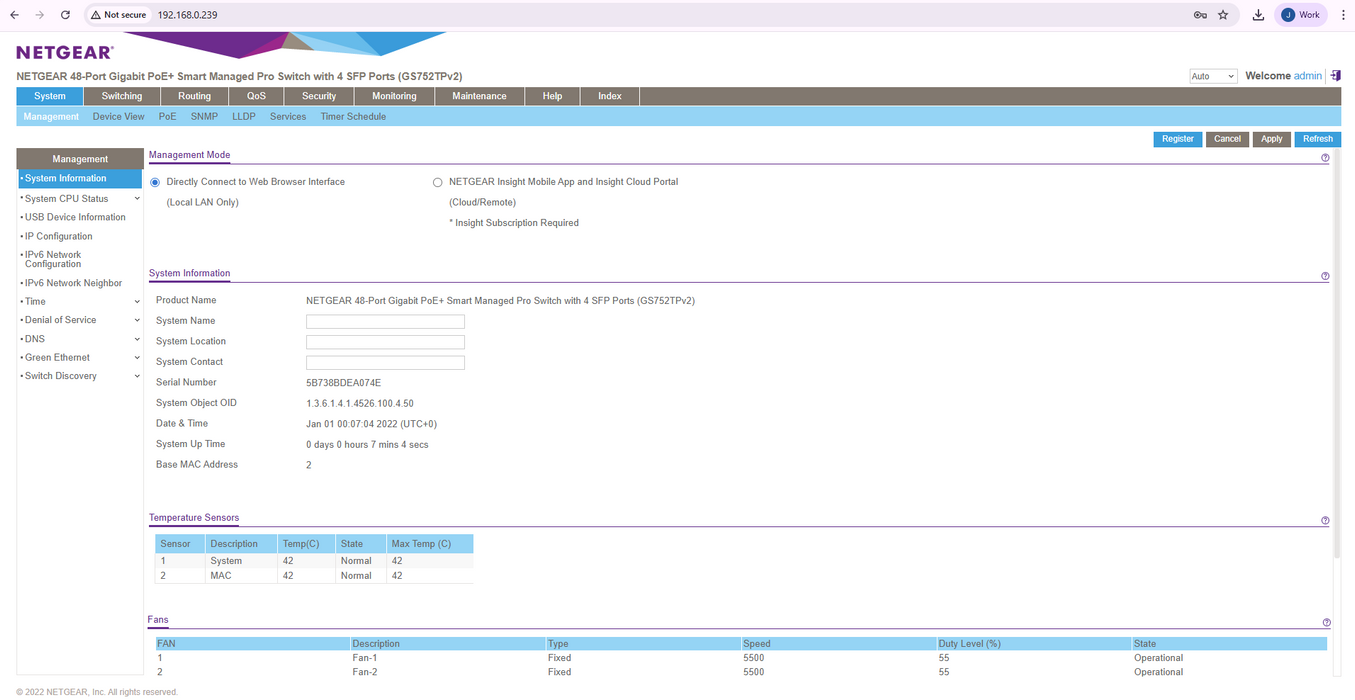Bookmark this page with star icon
The height and width of the screenshot is (700, 1355).
1223,15
